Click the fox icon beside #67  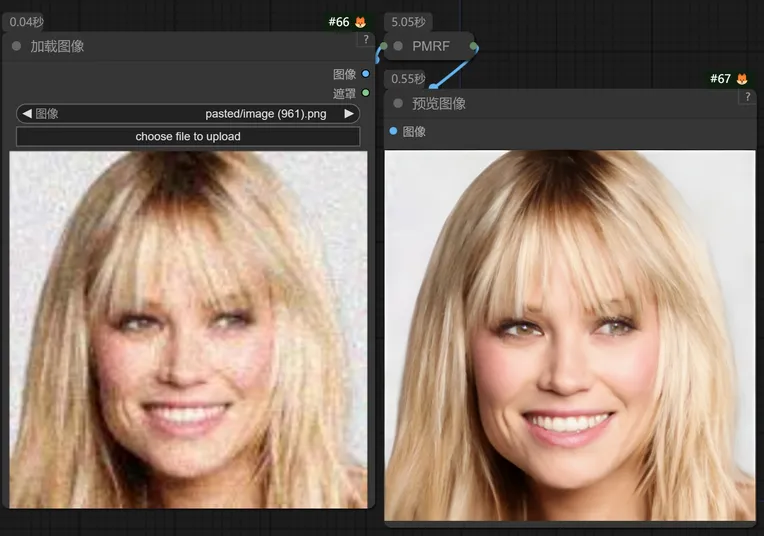[742, 79]
